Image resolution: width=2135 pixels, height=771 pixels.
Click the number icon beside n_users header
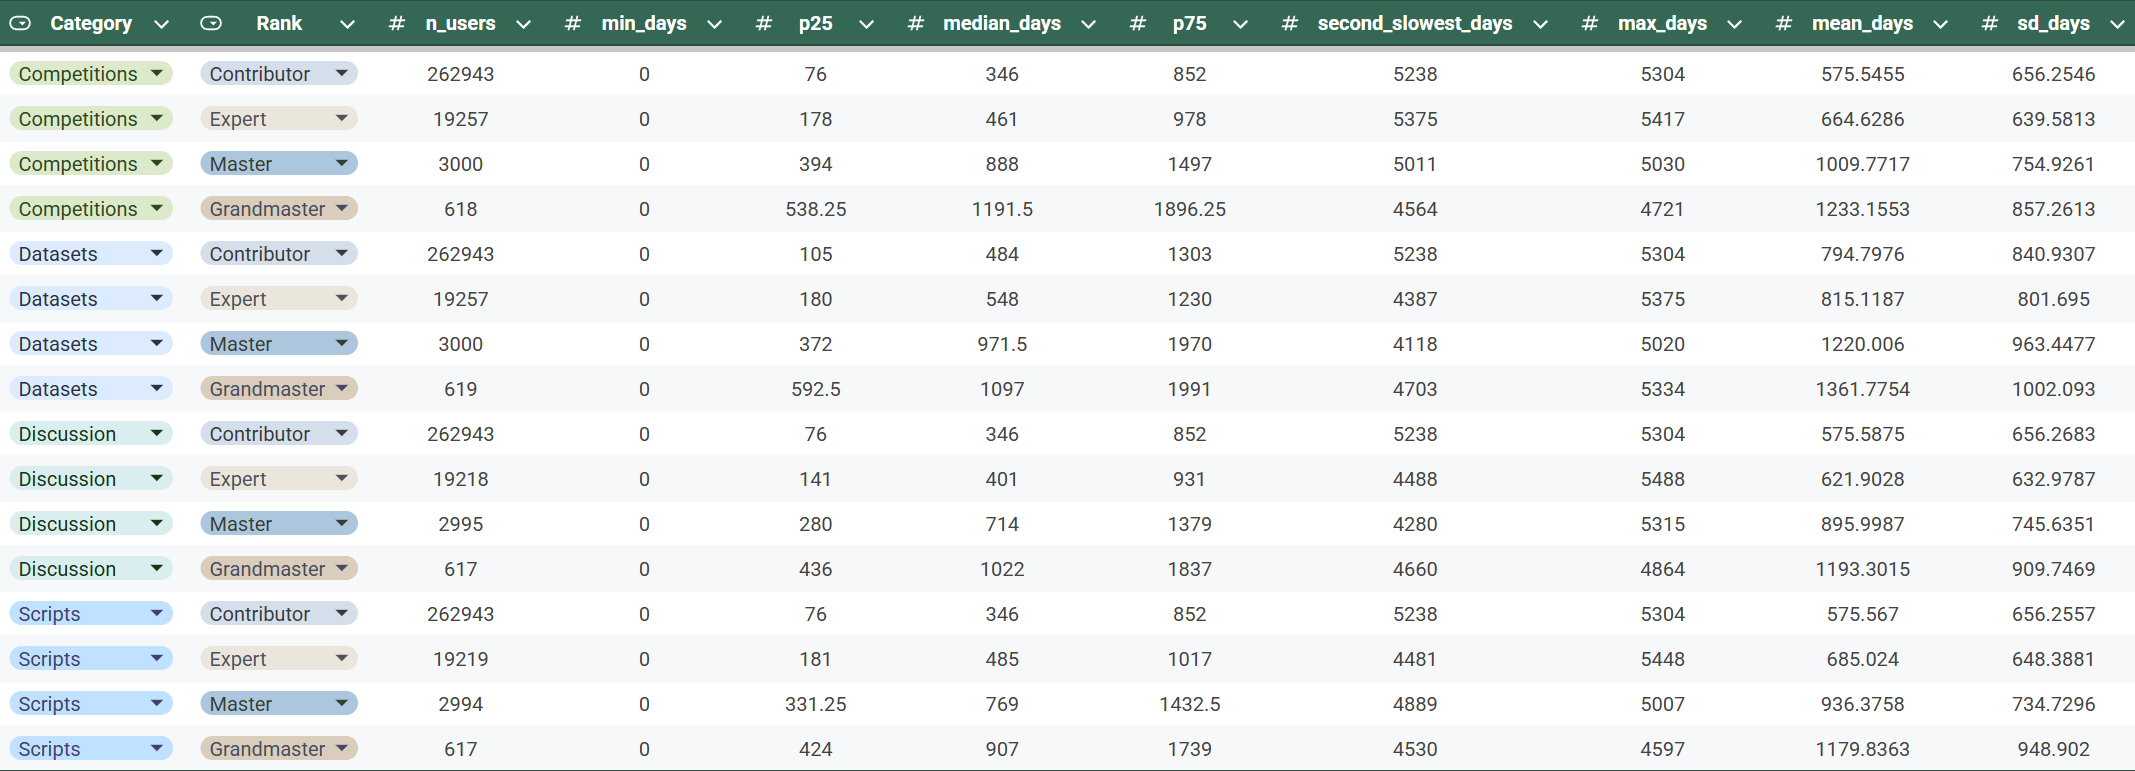(x=397, y=23)
